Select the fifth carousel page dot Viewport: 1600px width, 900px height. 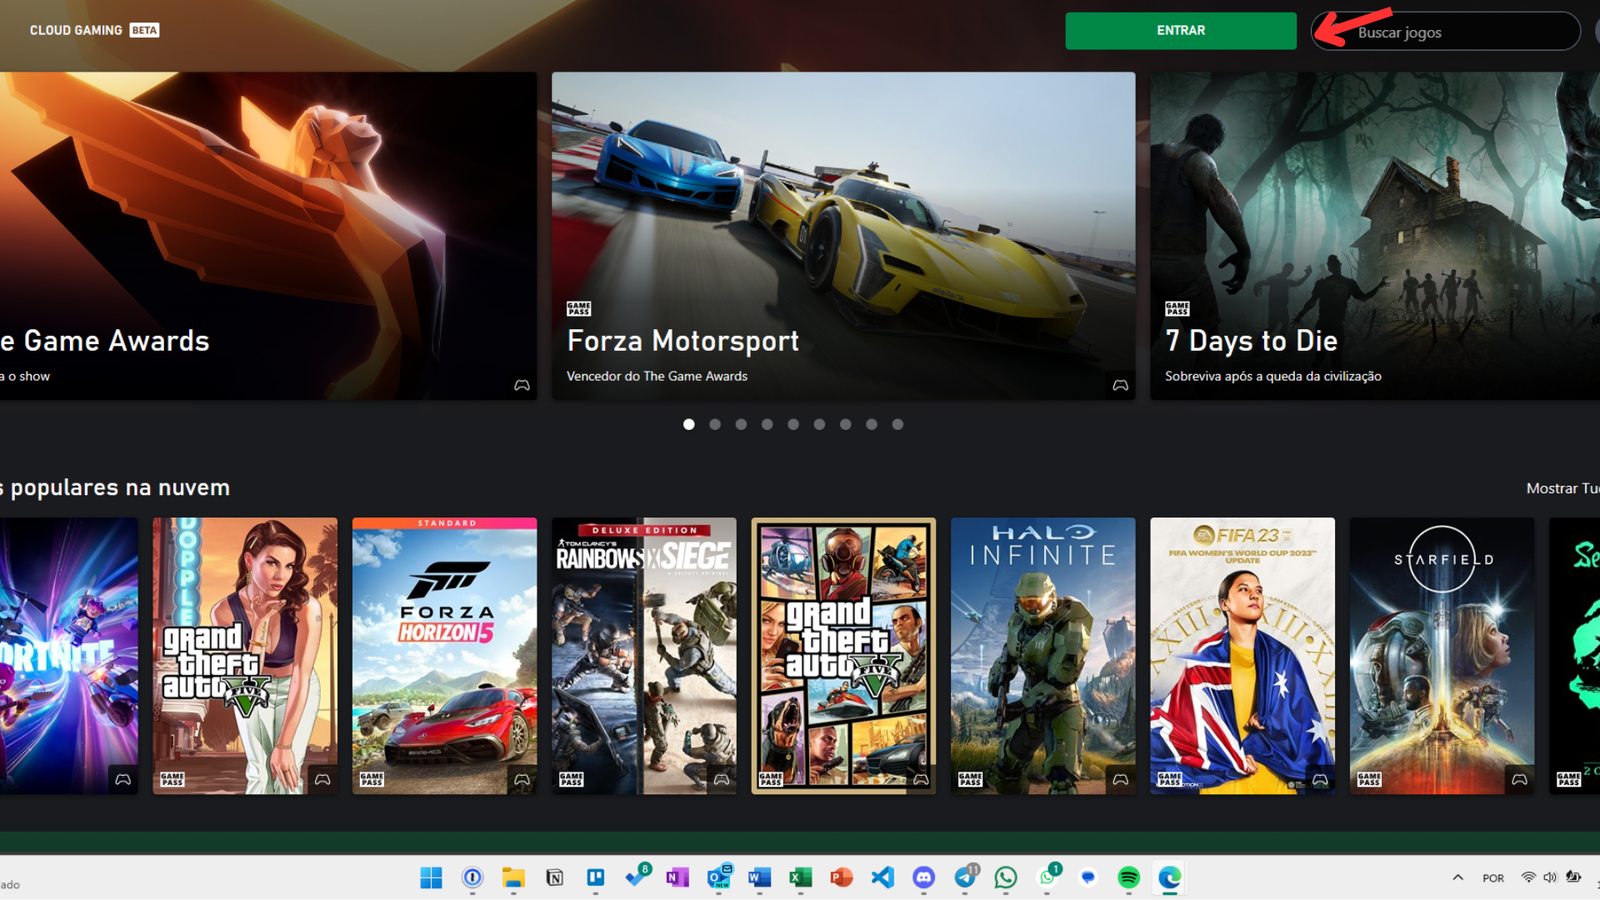(793, 424)
